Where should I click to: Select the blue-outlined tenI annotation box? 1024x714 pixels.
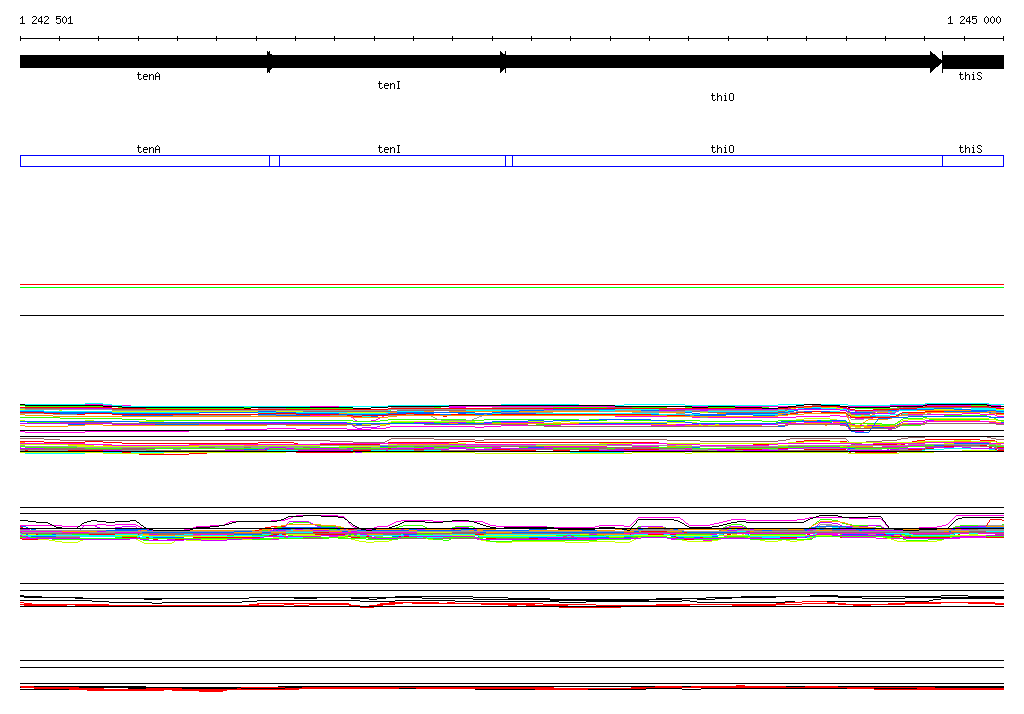pos(392,161)
